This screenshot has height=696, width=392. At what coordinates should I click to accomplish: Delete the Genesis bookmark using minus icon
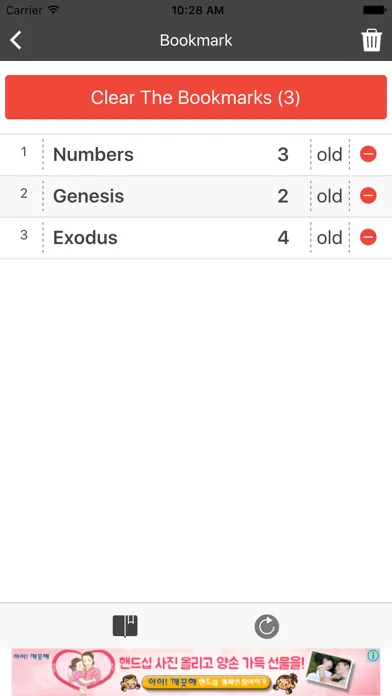(368, 195)
